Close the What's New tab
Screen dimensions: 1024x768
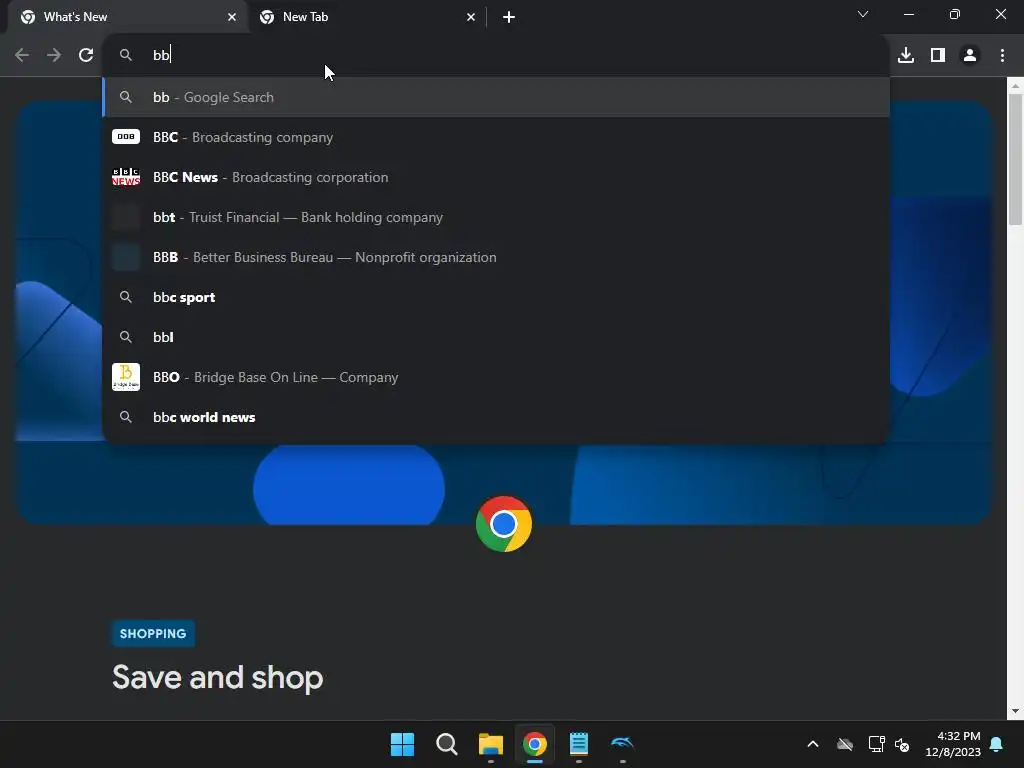(232, 17)
